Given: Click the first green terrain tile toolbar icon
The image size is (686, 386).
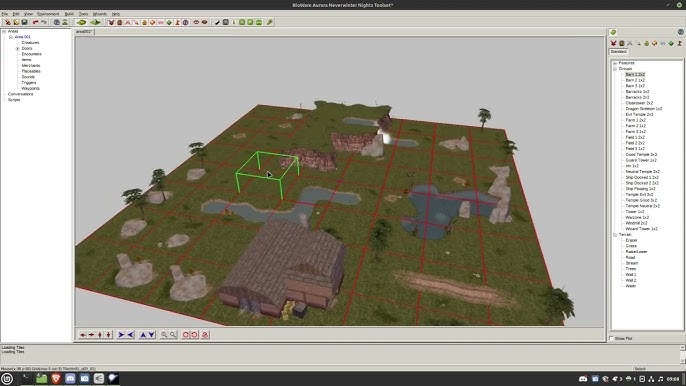Looking at the screenshot, I should pos(81,22).
